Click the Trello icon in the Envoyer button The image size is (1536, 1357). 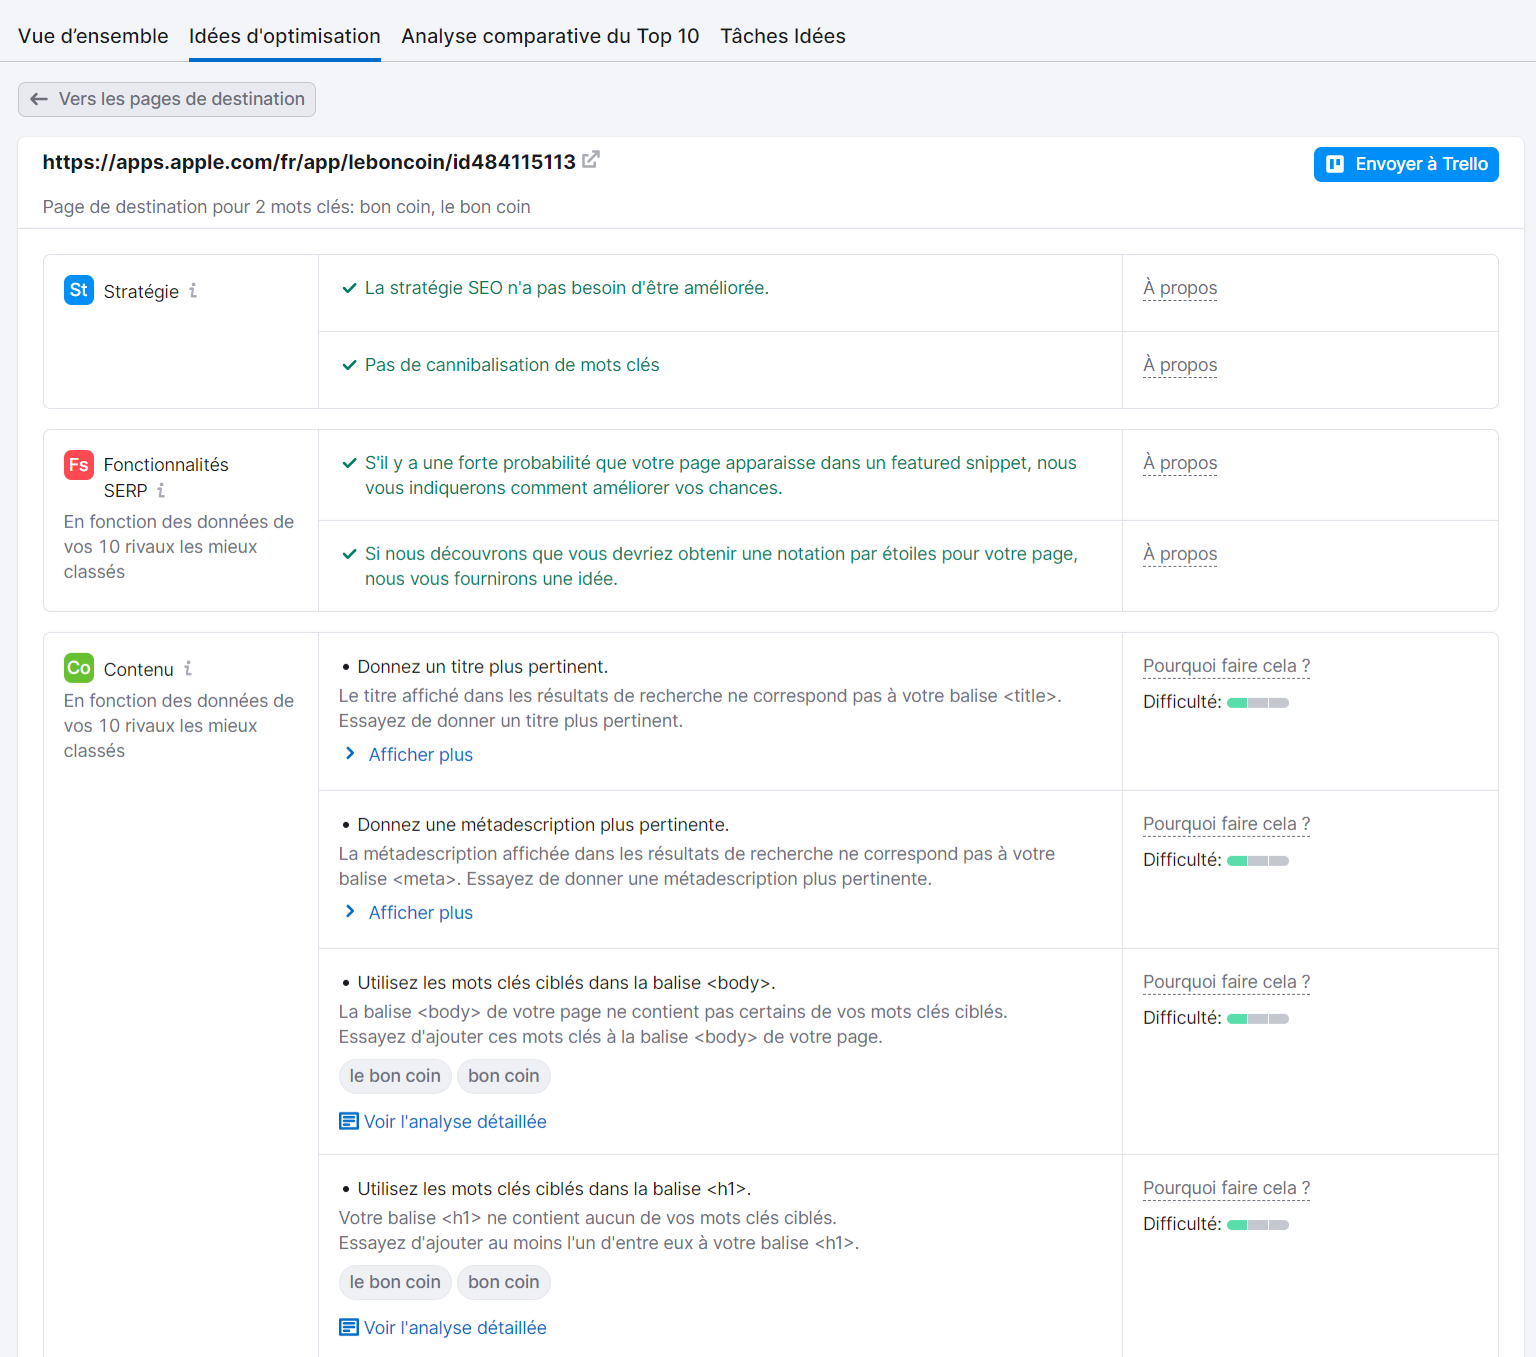click(1335, 164)
